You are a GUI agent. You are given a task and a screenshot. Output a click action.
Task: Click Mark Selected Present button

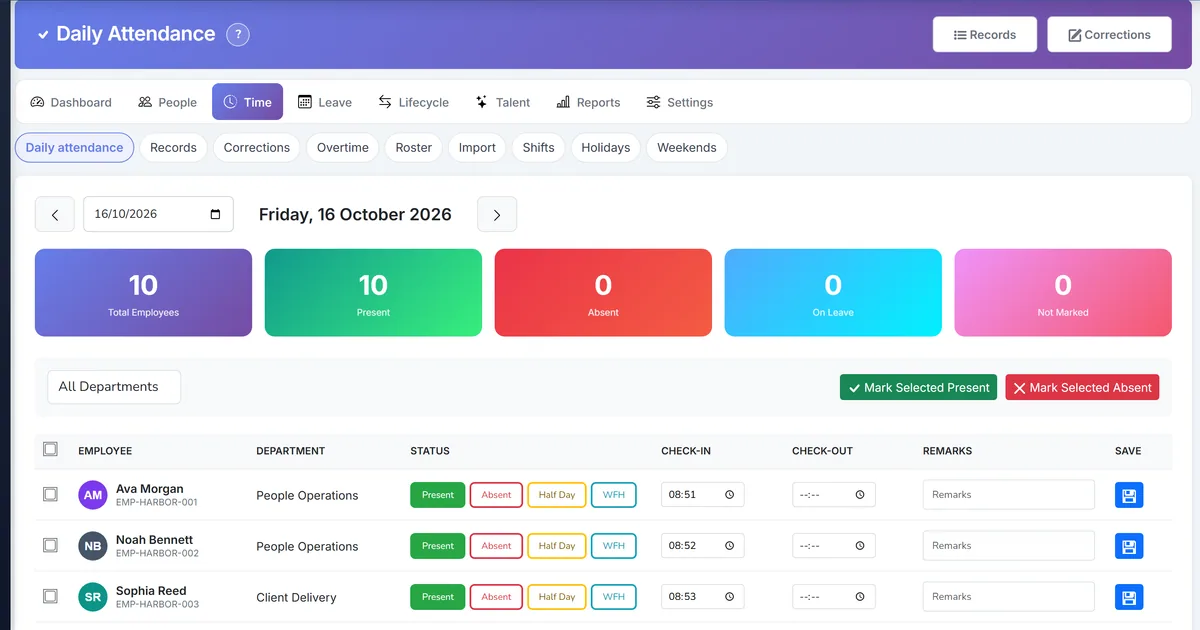tap(918, 387)
